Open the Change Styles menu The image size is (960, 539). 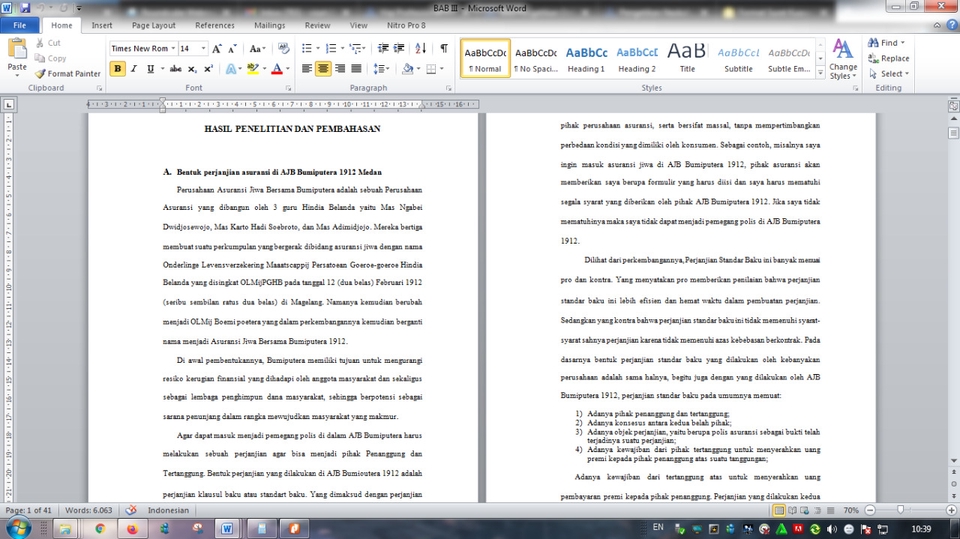coord(843,59)
